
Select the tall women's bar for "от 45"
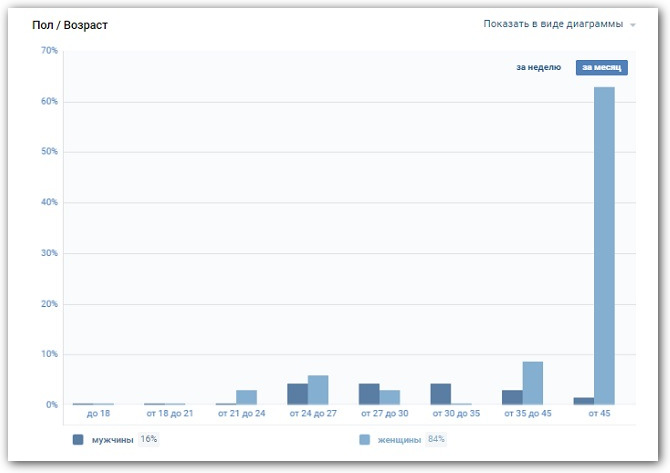604,245
